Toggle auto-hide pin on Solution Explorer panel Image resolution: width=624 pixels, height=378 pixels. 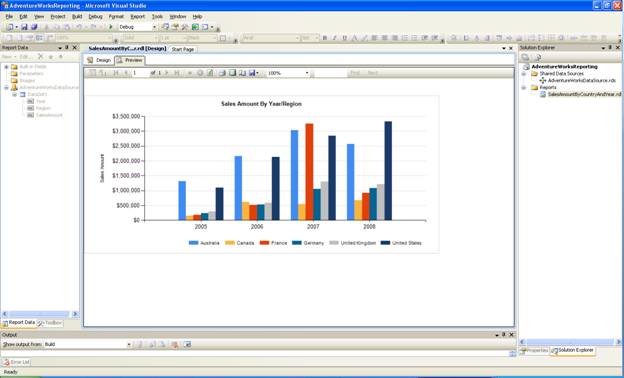[x=610, y=47]
